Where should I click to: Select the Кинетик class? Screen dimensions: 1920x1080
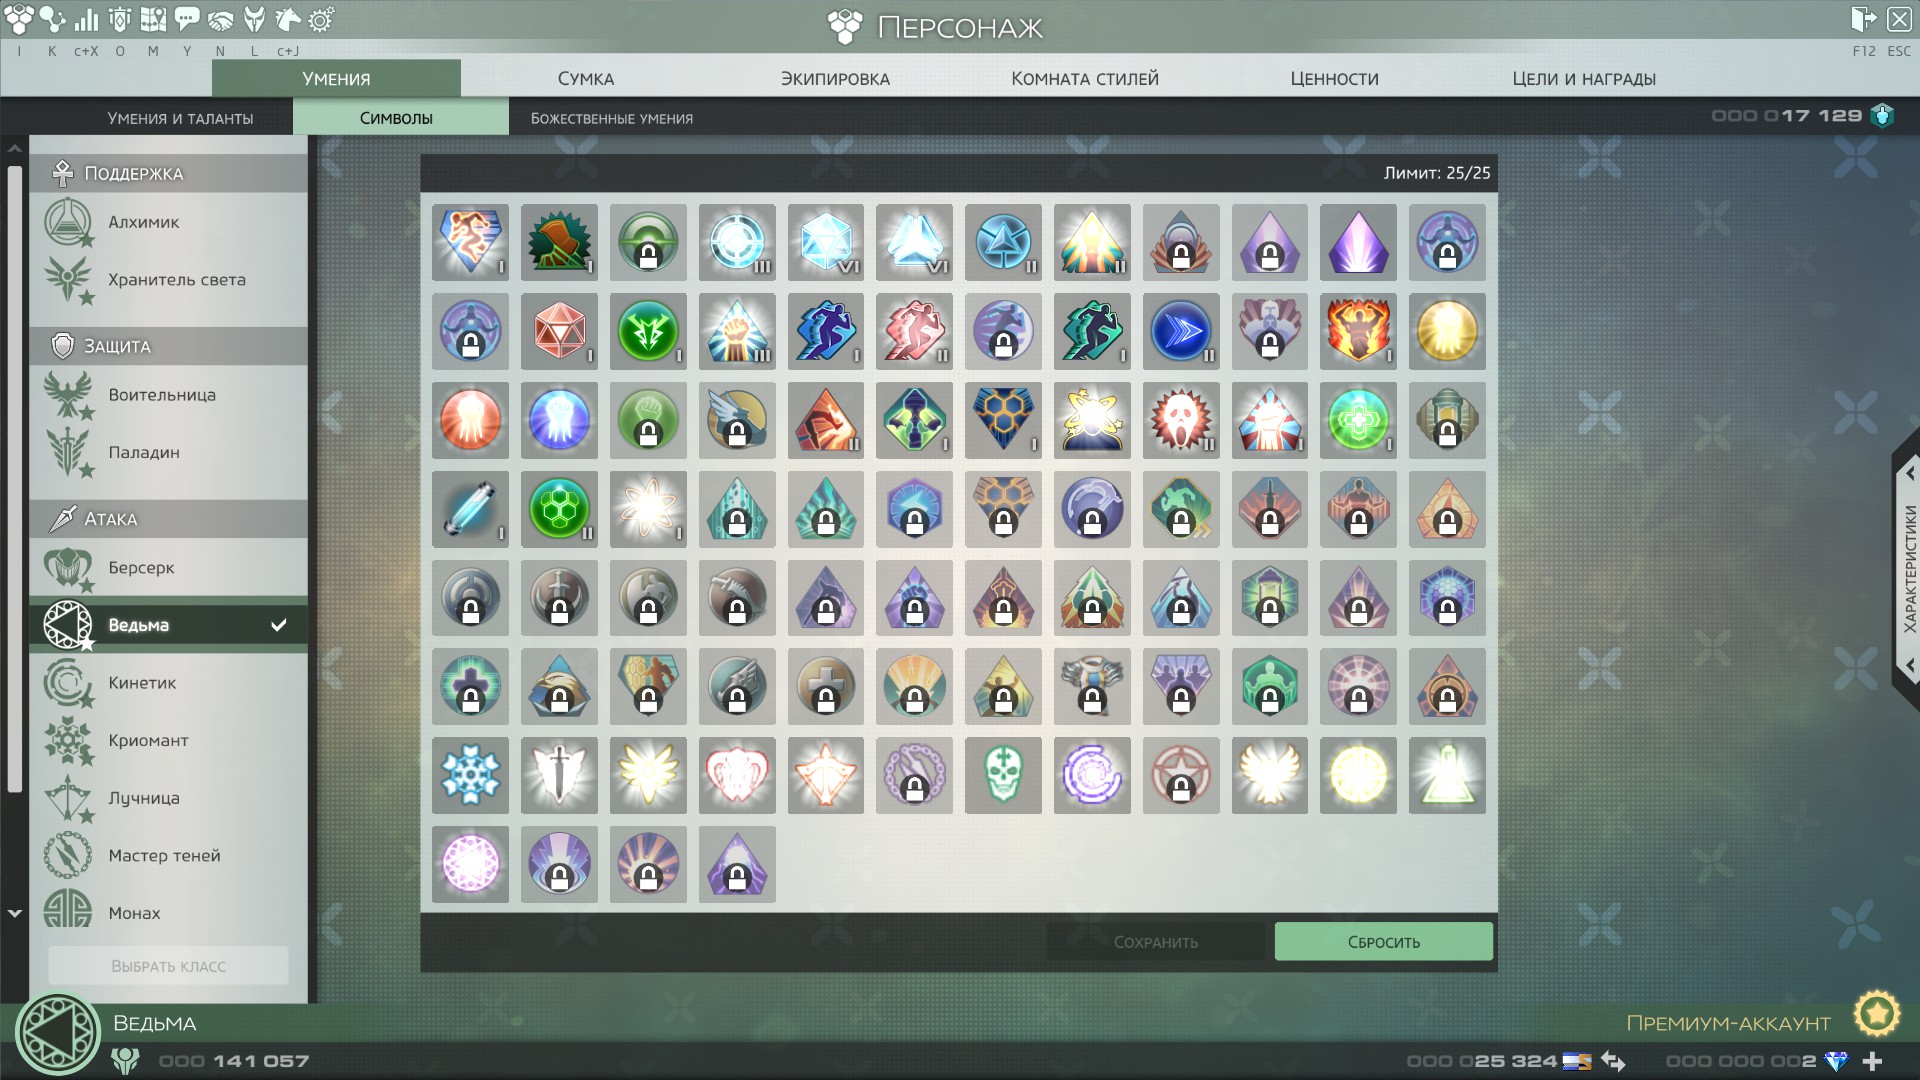[168, 683]
